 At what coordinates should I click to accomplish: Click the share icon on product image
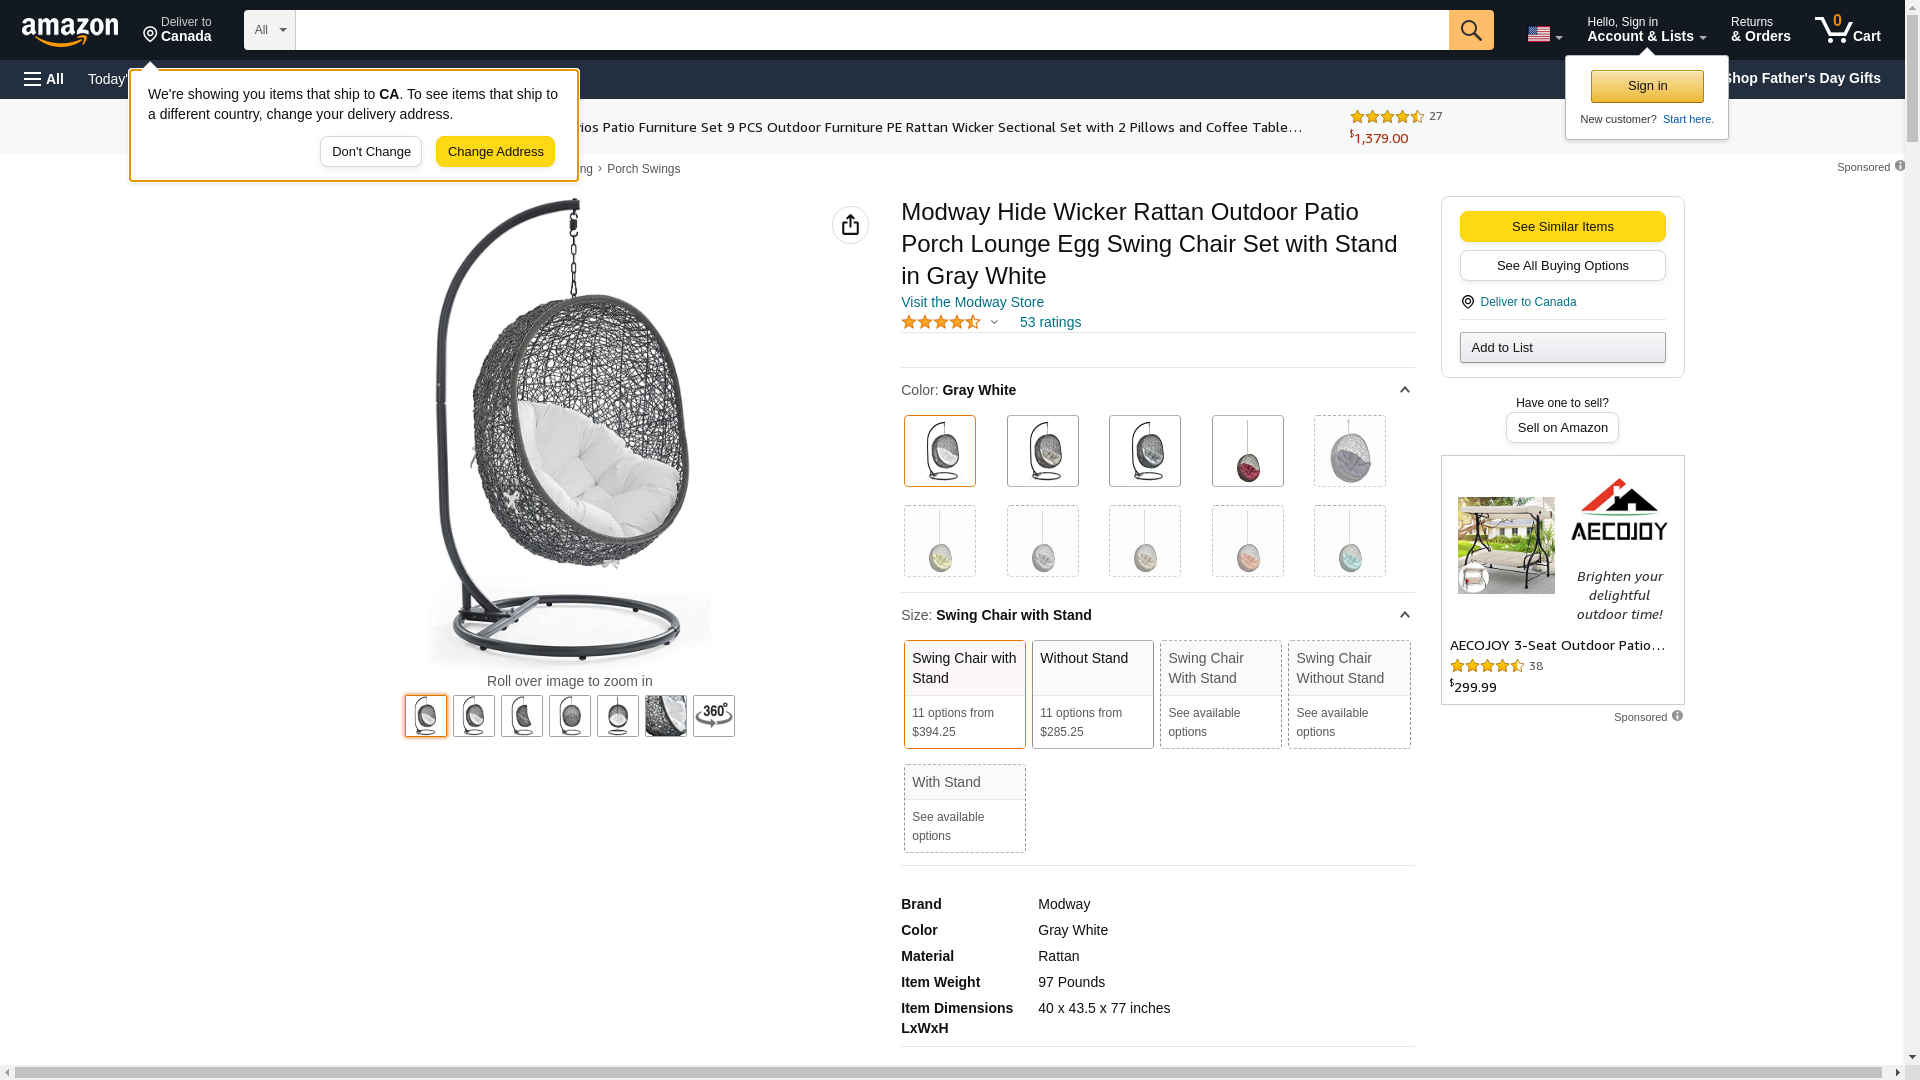[850, 225]
